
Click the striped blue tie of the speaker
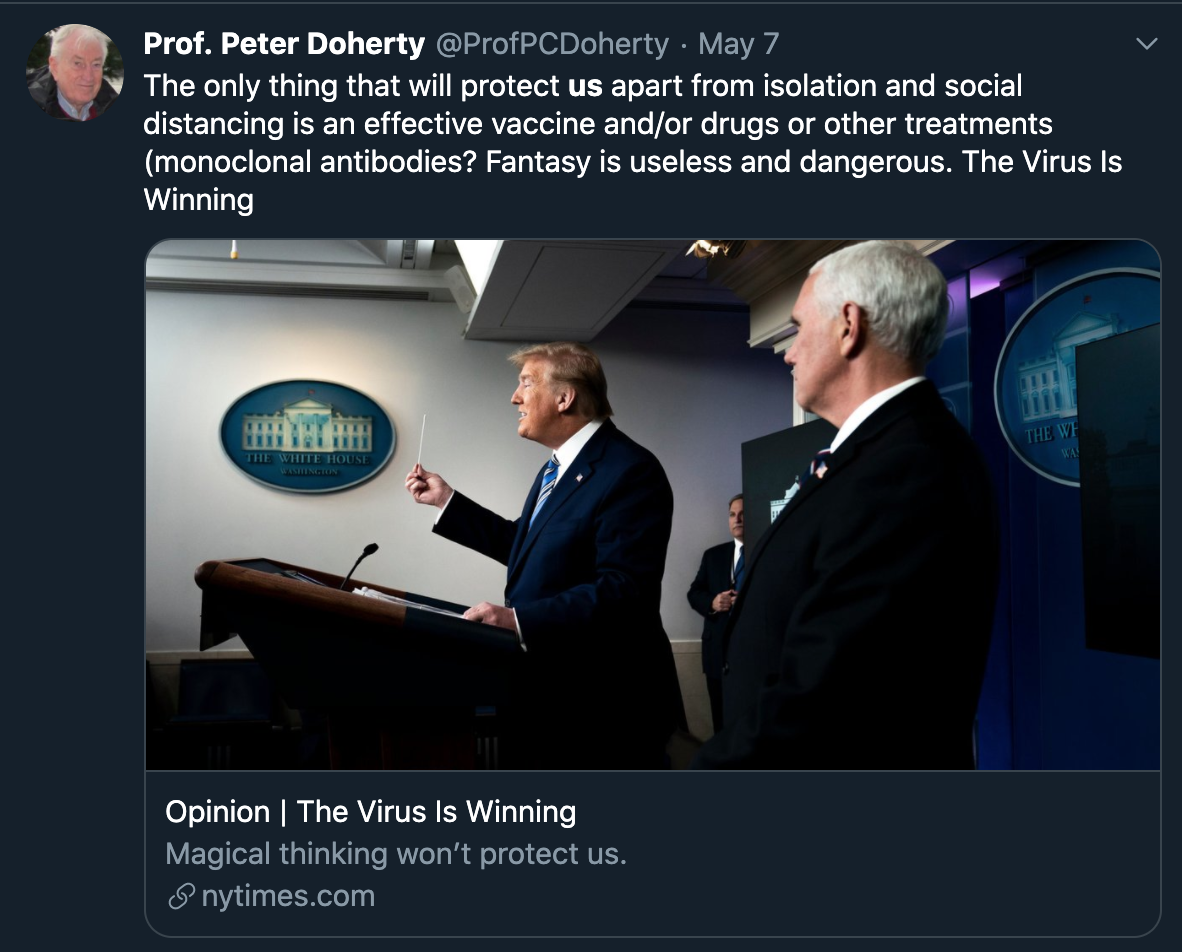544,495
